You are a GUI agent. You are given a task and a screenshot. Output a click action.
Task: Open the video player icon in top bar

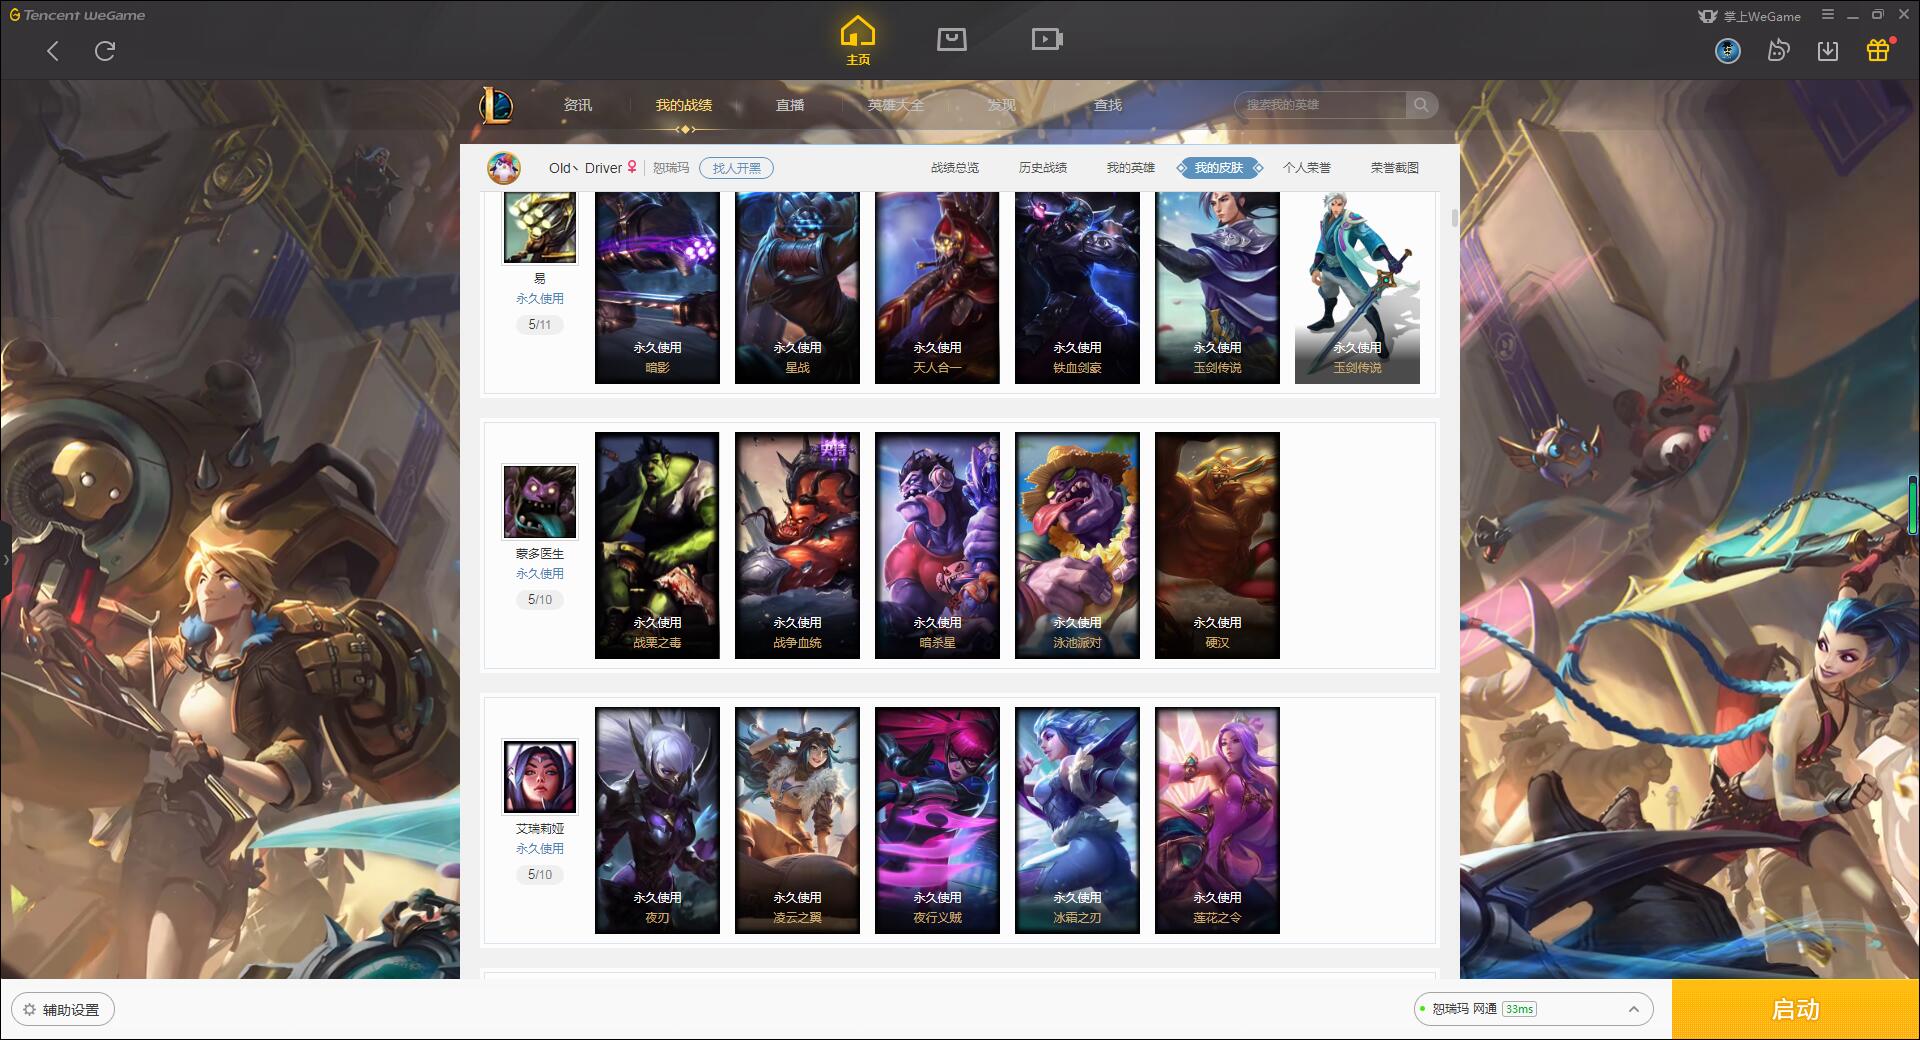click(x=1047, y=39)
